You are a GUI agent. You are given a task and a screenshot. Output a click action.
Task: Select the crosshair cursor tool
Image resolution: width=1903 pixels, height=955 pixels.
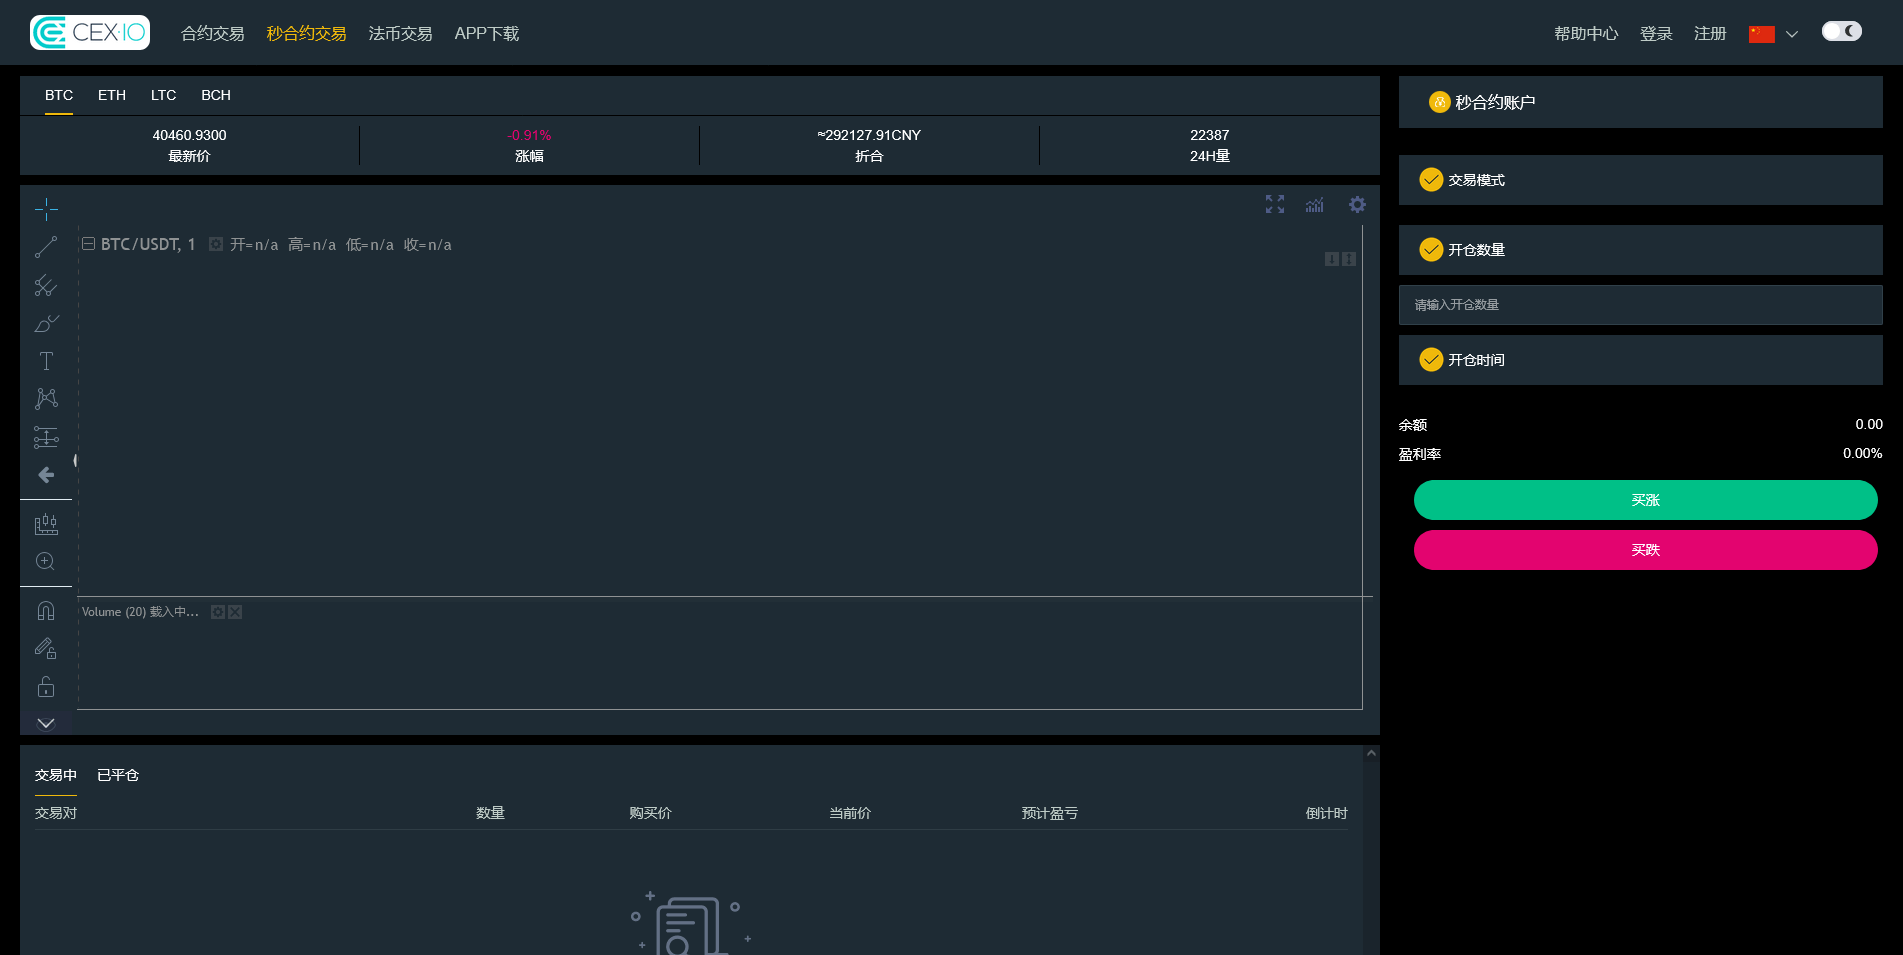tap(46, 209)
